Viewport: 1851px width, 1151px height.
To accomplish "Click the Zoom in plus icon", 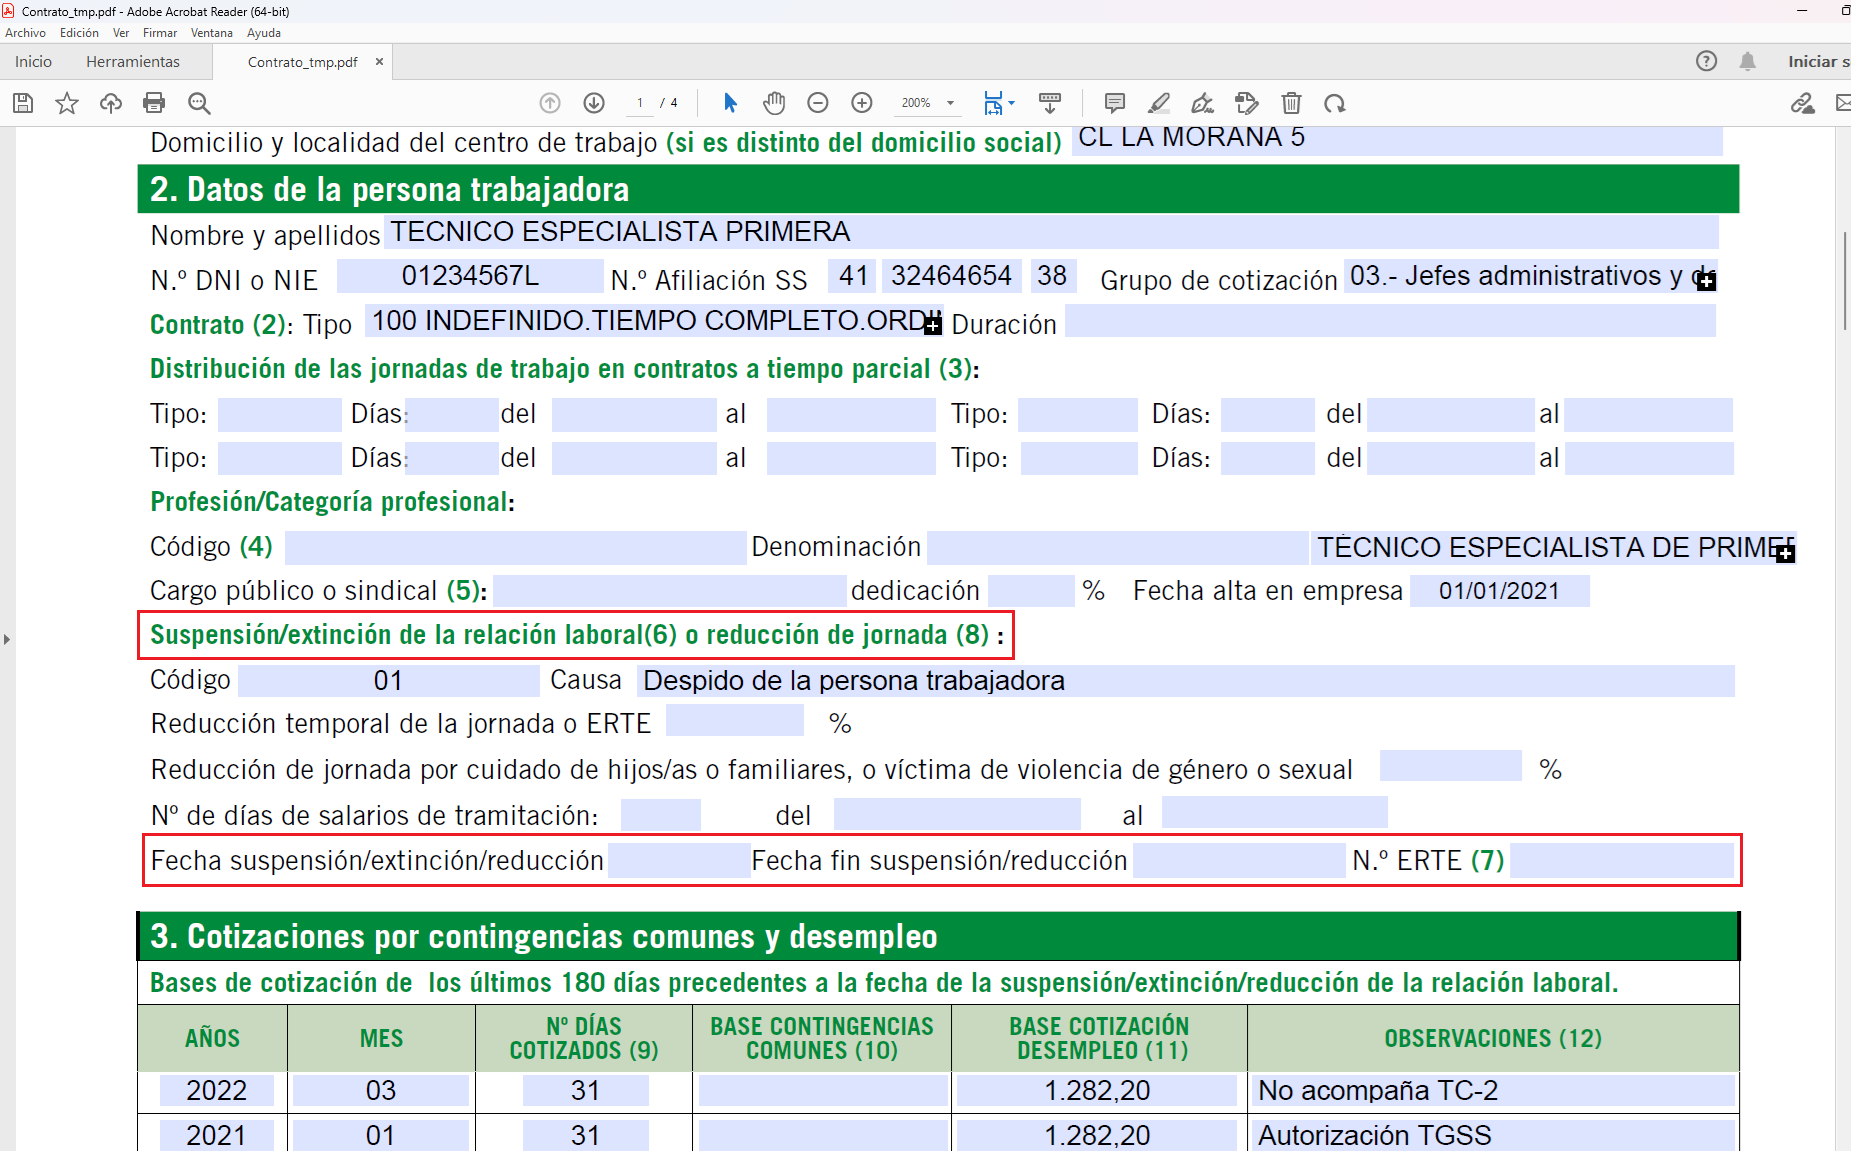I will (x=862, y=103).
